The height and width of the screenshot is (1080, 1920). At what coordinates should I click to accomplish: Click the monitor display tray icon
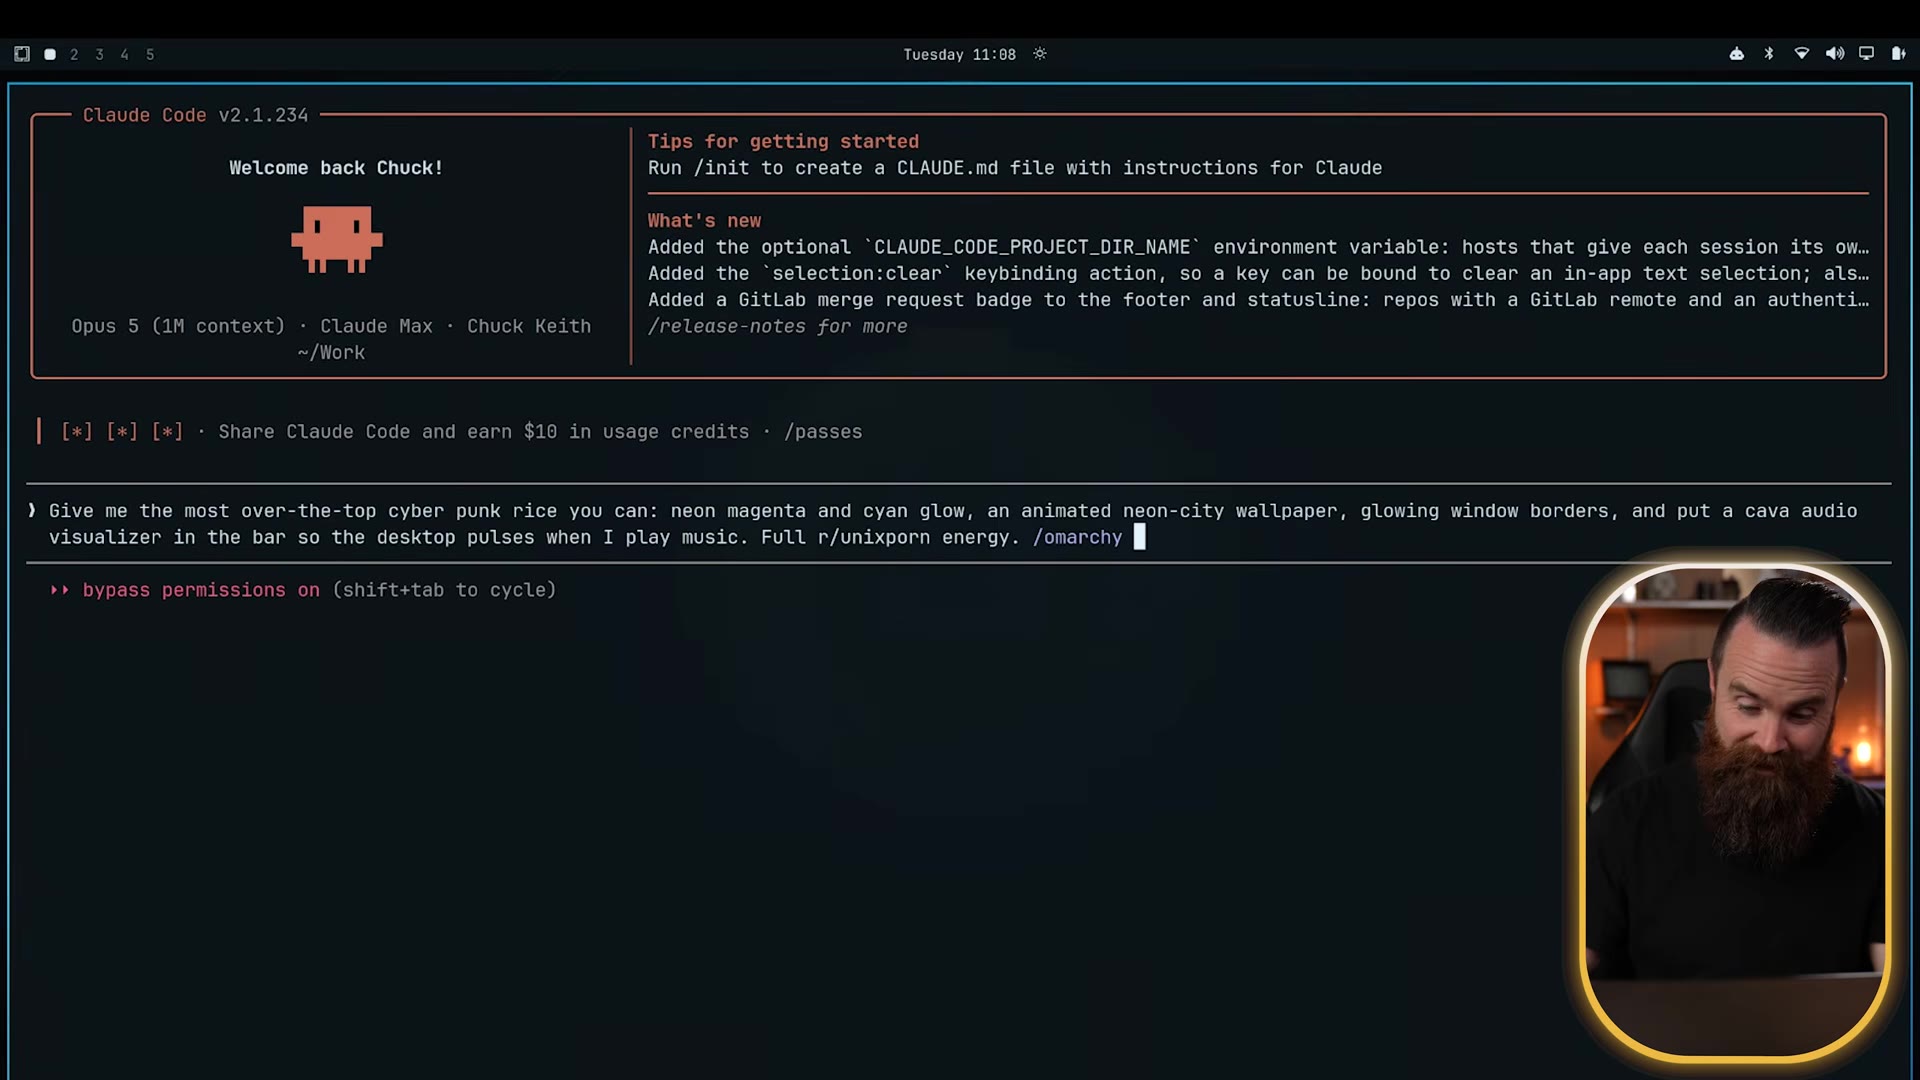point(1866,54)
